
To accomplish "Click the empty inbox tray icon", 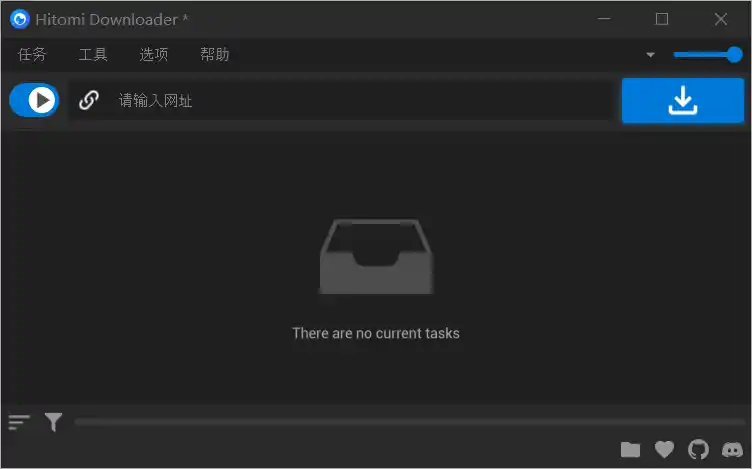I will pos(376,257).
